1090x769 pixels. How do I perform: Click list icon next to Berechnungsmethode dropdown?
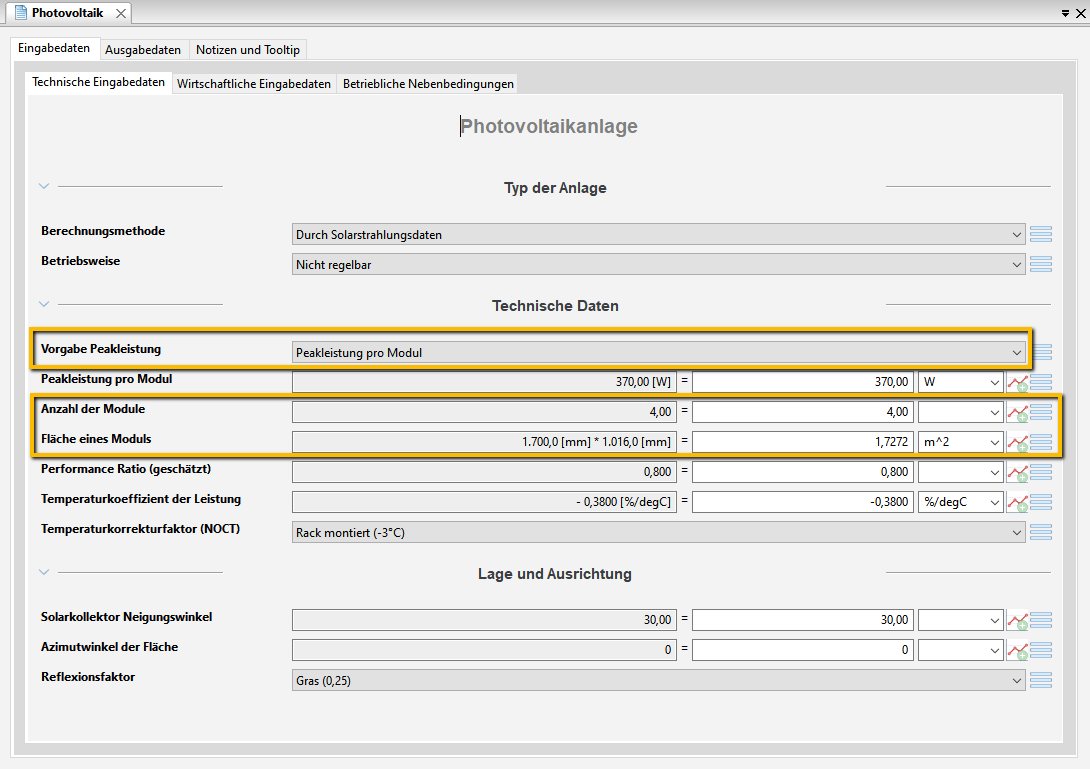1041,234
